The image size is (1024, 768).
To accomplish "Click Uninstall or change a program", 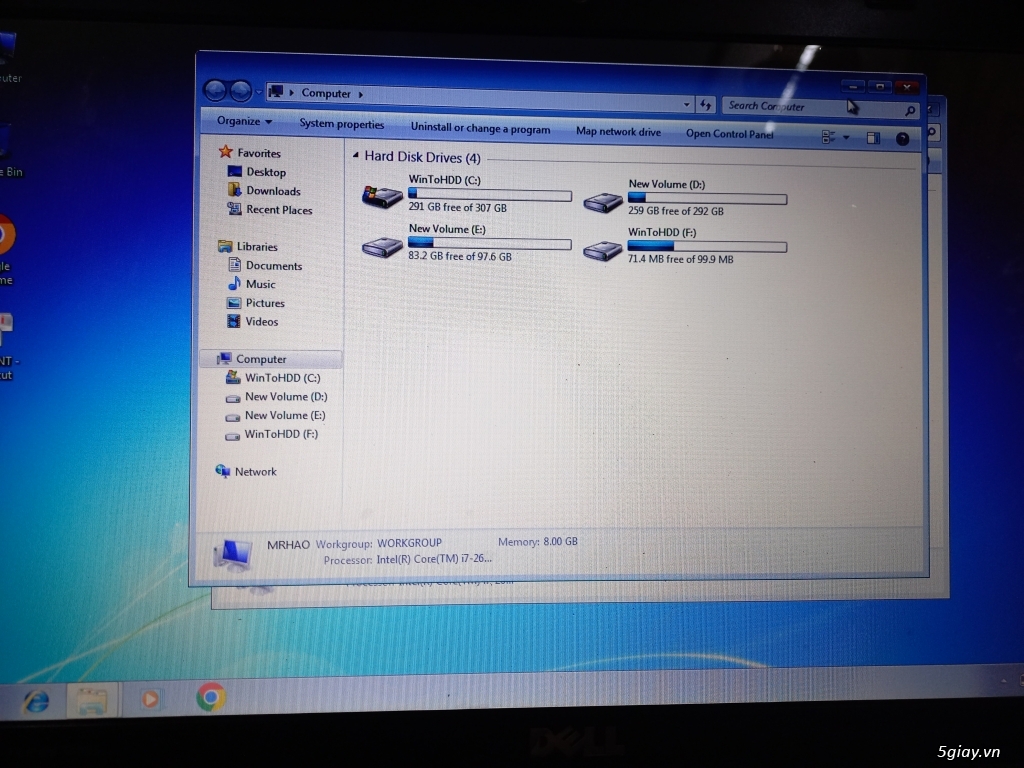I will pos(481,129).
